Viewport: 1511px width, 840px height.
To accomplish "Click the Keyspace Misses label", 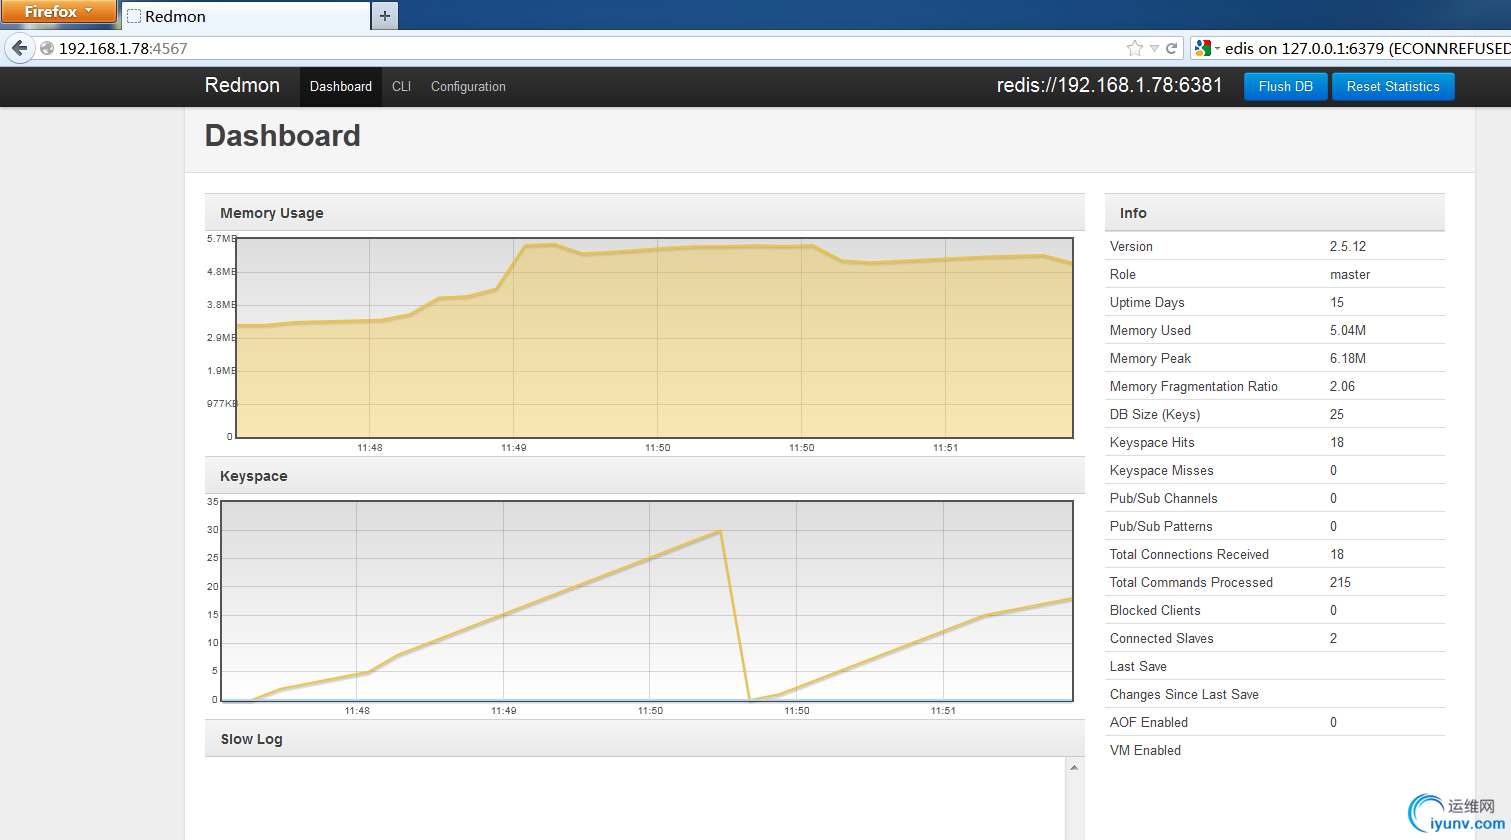I will tap(1162, 471).
